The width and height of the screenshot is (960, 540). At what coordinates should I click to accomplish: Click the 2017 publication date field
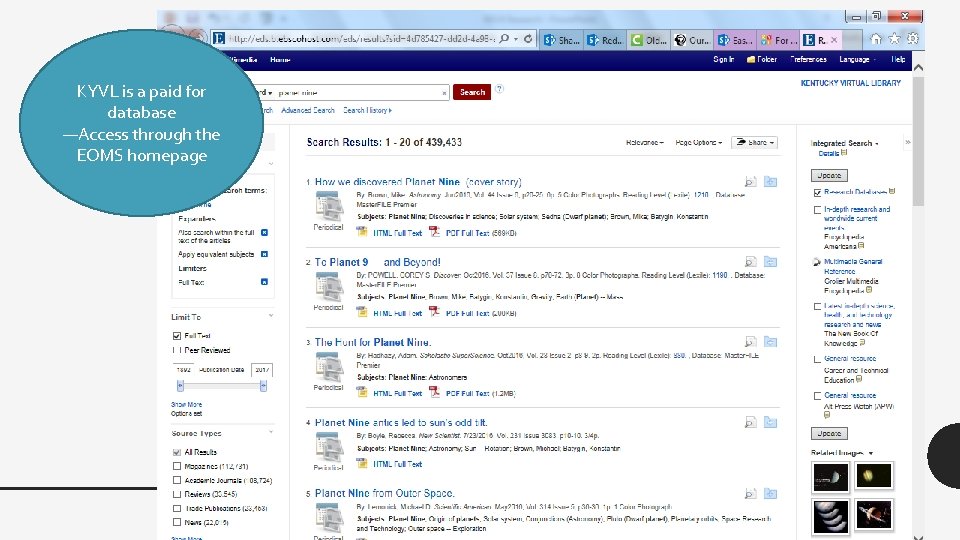(262, 370)
